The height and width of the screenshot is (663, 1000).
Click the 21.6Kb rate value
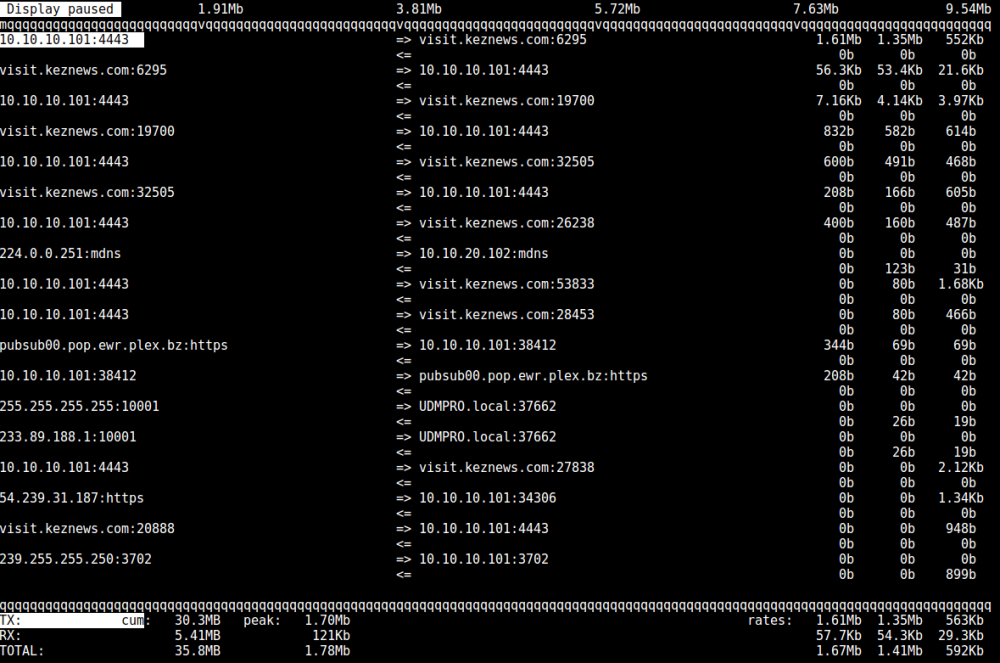coord(960,70)
